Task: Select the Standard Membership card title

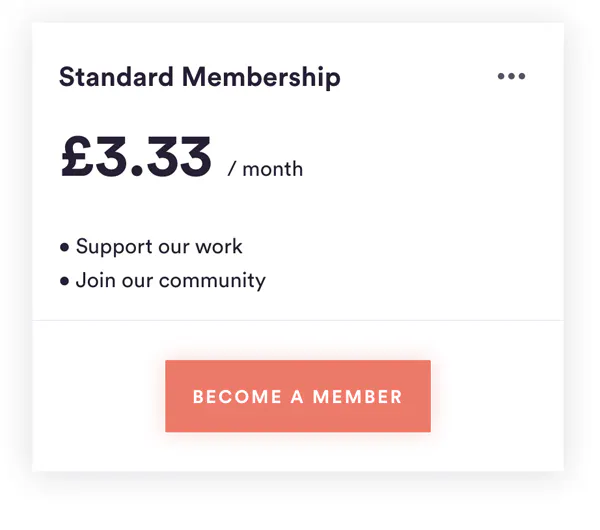Action: point(199,77)
